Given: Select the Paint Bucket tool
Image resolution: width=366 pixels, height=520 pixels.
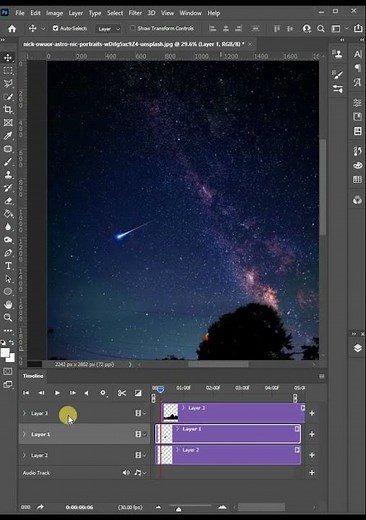Looking at the screenshot, I should click(8, 214).
